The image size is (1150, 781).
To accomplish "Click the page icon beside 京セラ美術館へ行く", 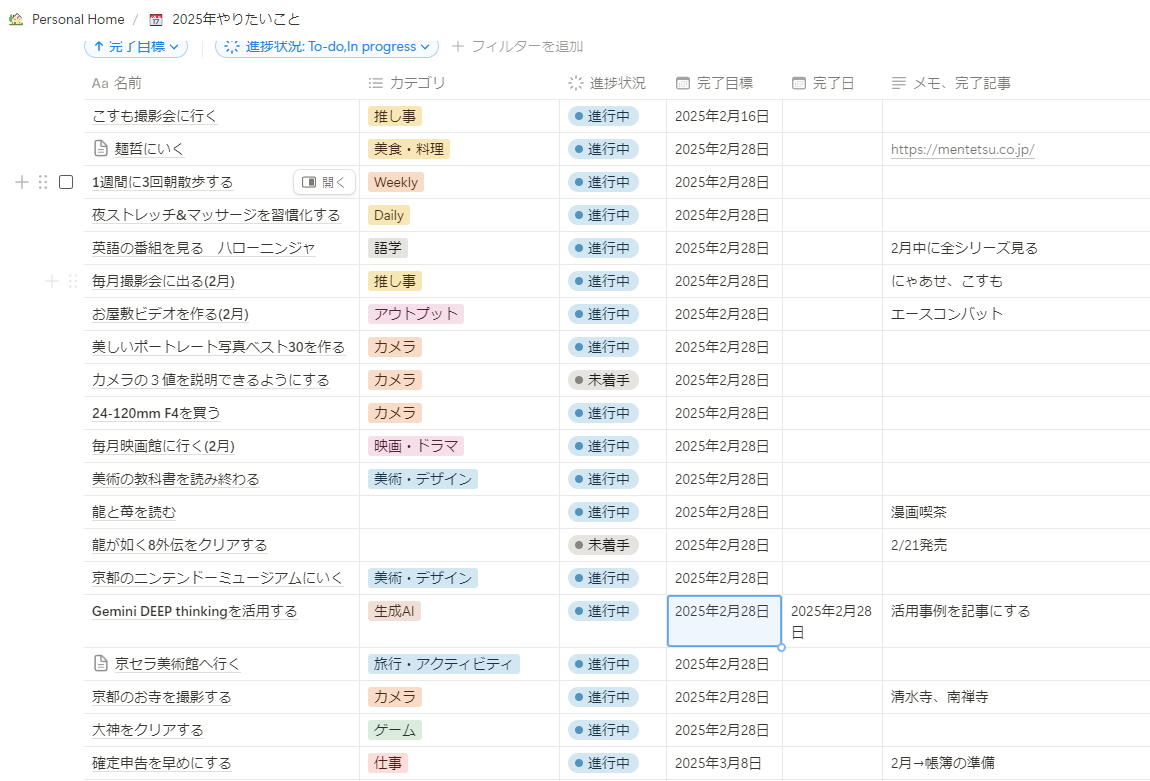I will (100, 664).
